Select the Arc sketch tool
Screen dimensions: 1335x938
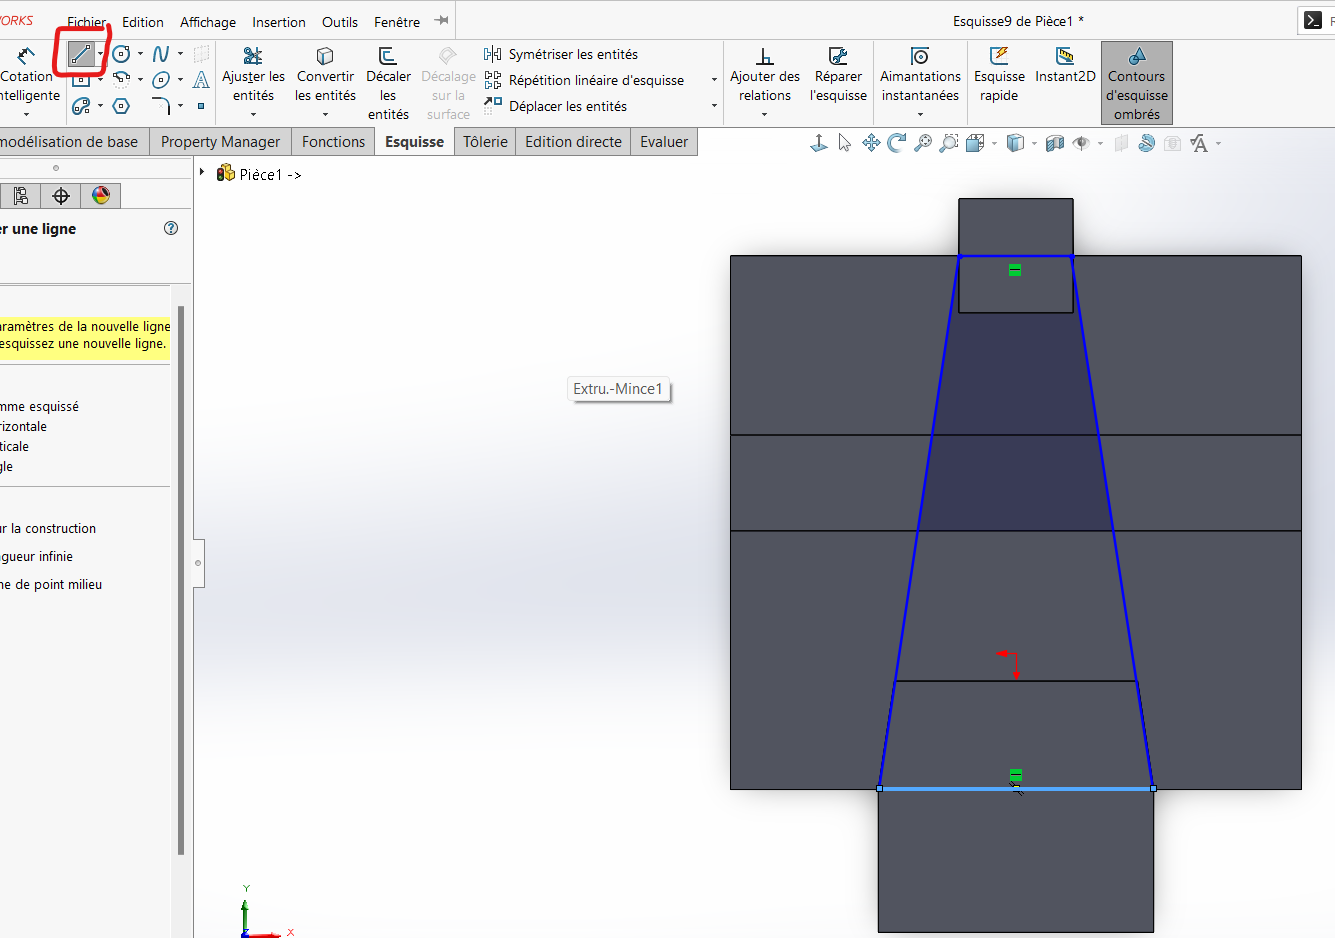pyautogui.click(x=121, y=80)
